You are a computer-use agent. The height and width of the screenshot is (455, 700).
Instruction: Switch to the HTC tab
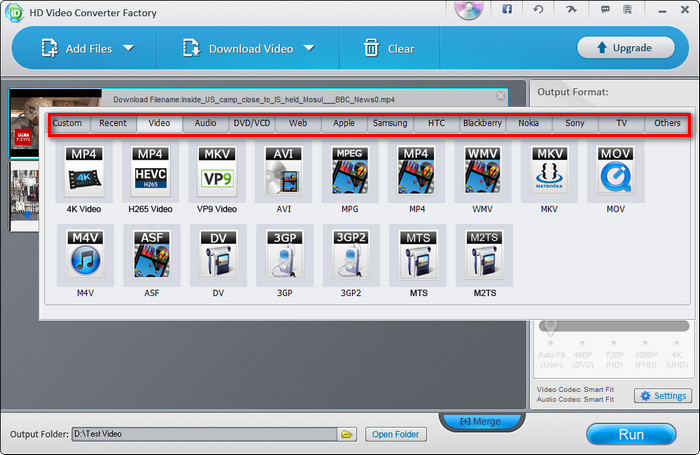pyautogui.click(x=436, y=123)
